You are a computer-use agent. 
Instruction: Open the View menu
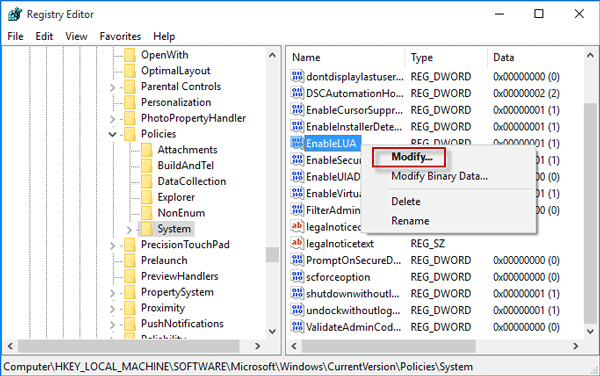coord(76,36)
